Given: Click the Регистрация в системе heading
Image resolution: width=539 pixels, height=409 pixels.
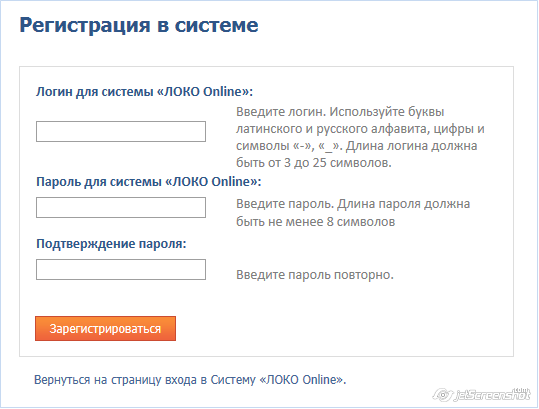Looking at the screenshot, I should pos(139,25).
